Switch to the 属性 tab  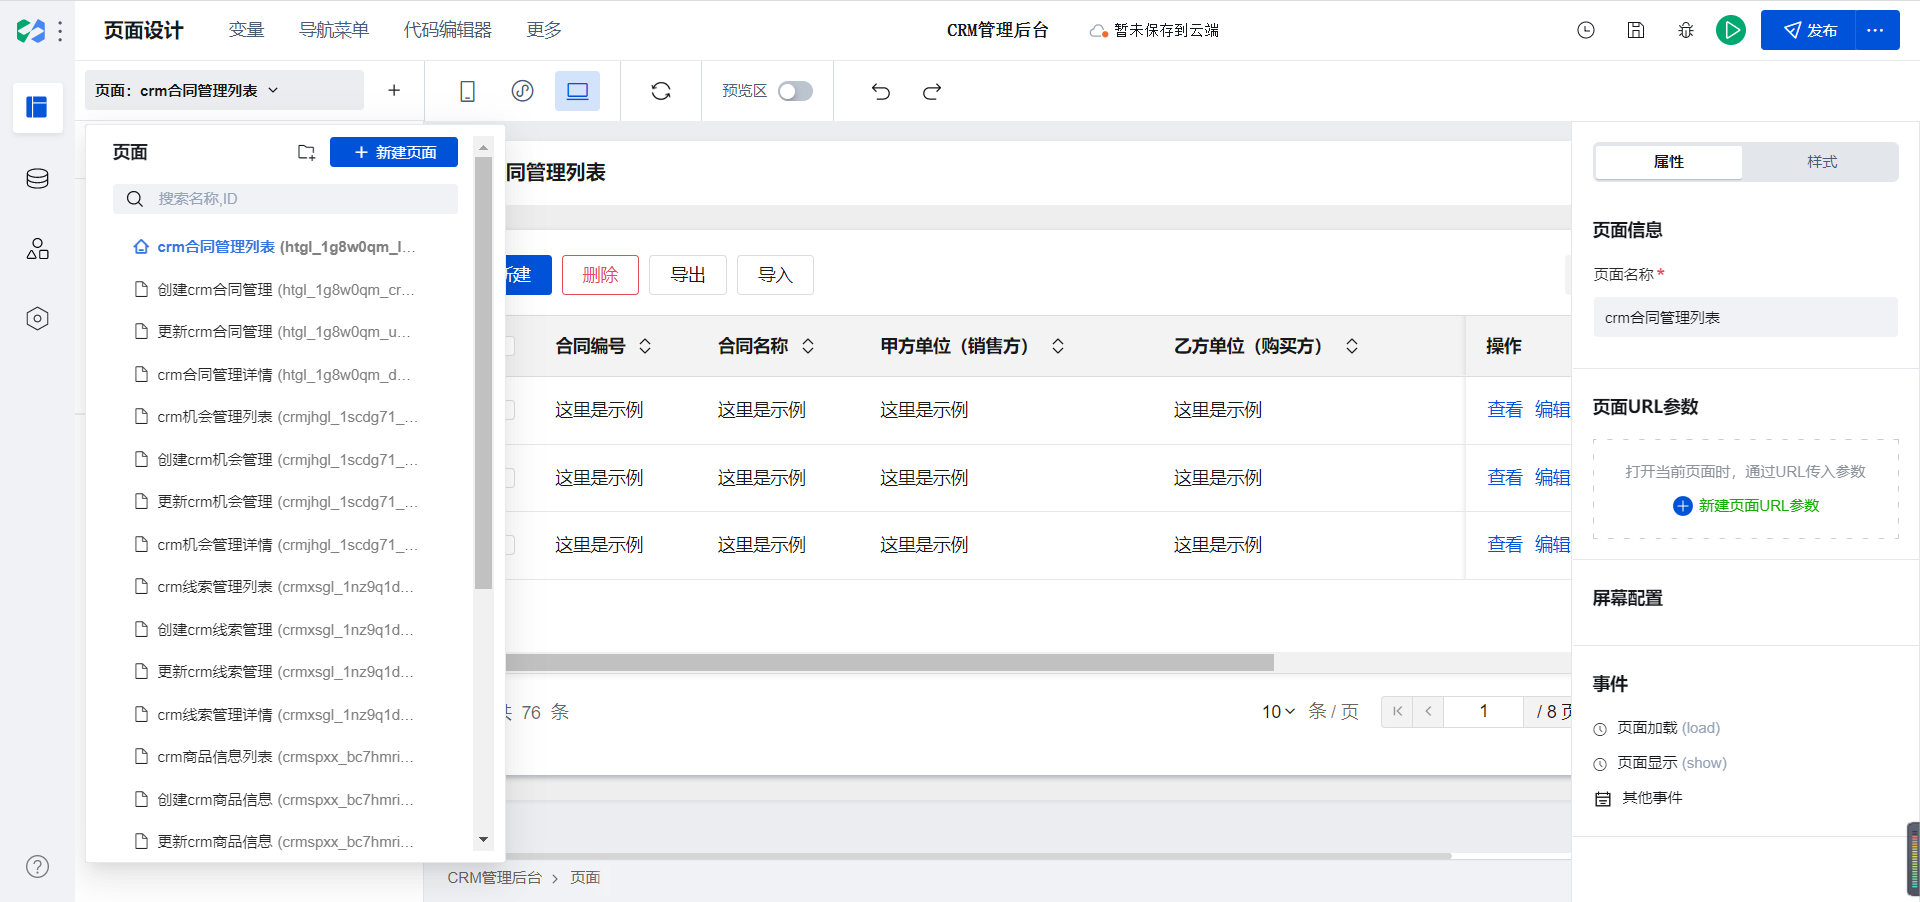[1669, 162]
